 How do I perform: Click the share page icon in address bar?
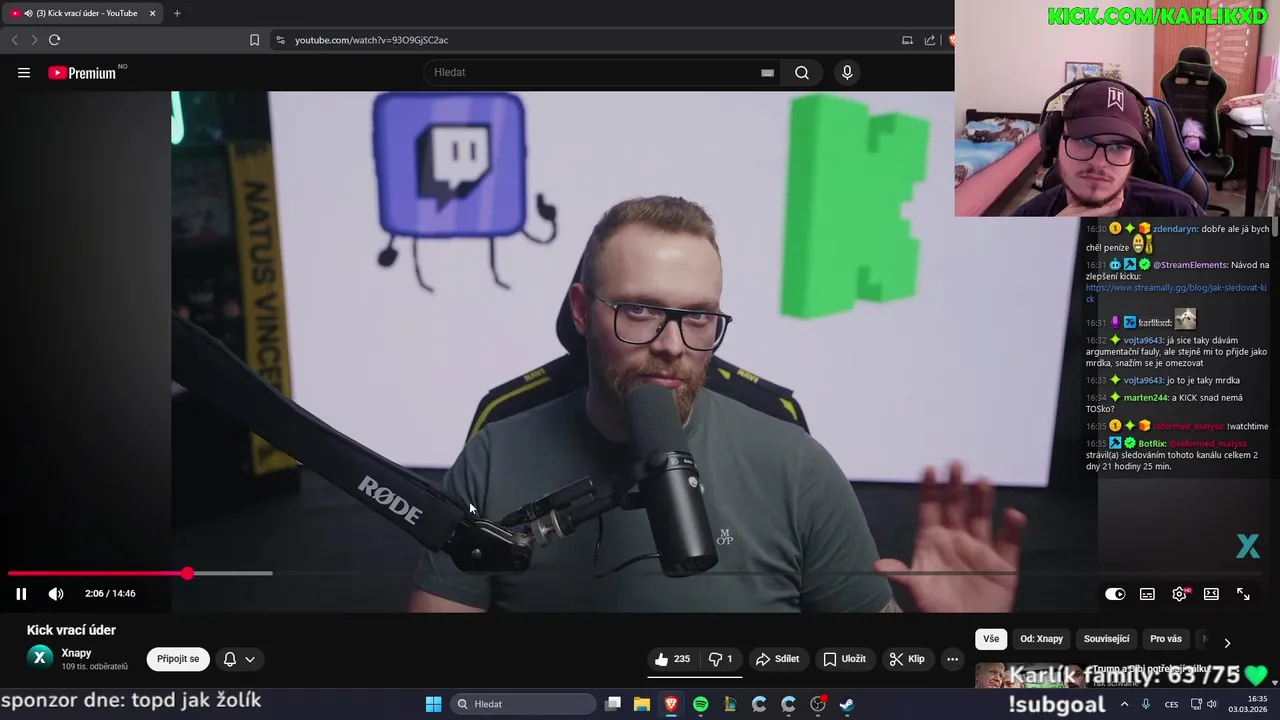(x=930, y=40)
